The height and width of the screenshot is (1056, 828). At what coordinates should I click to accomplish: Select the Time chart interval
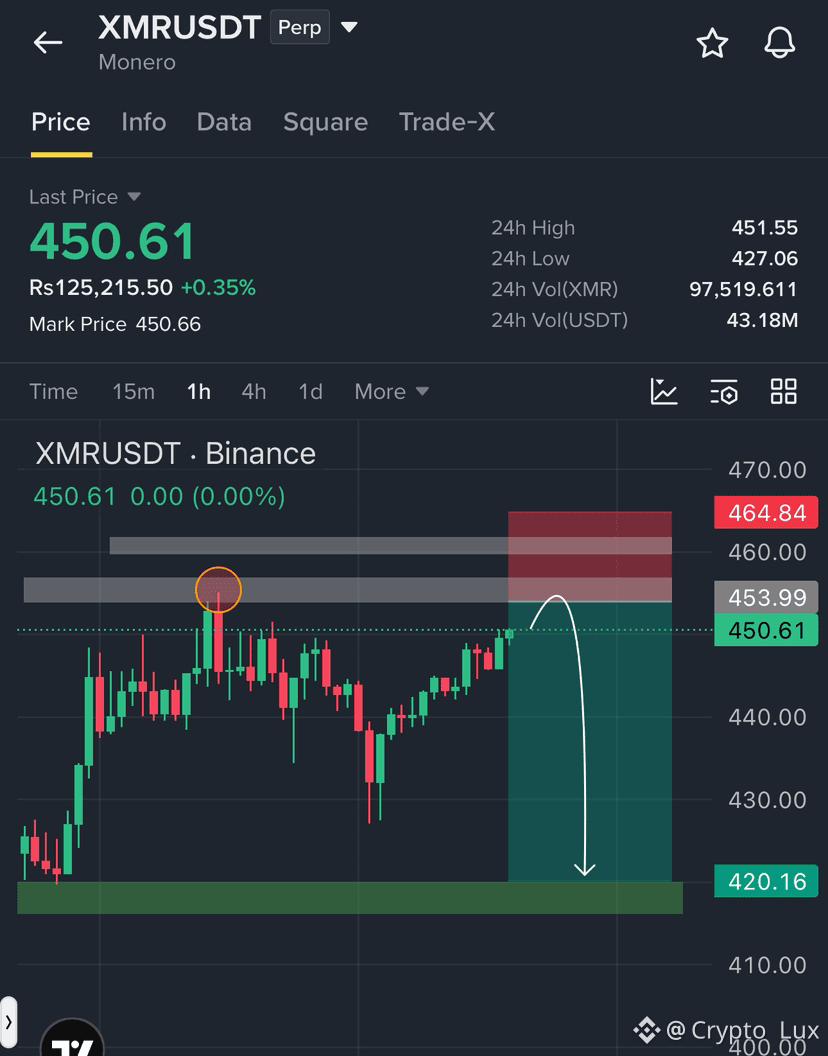pyautogui.click(x=53, y=391)
